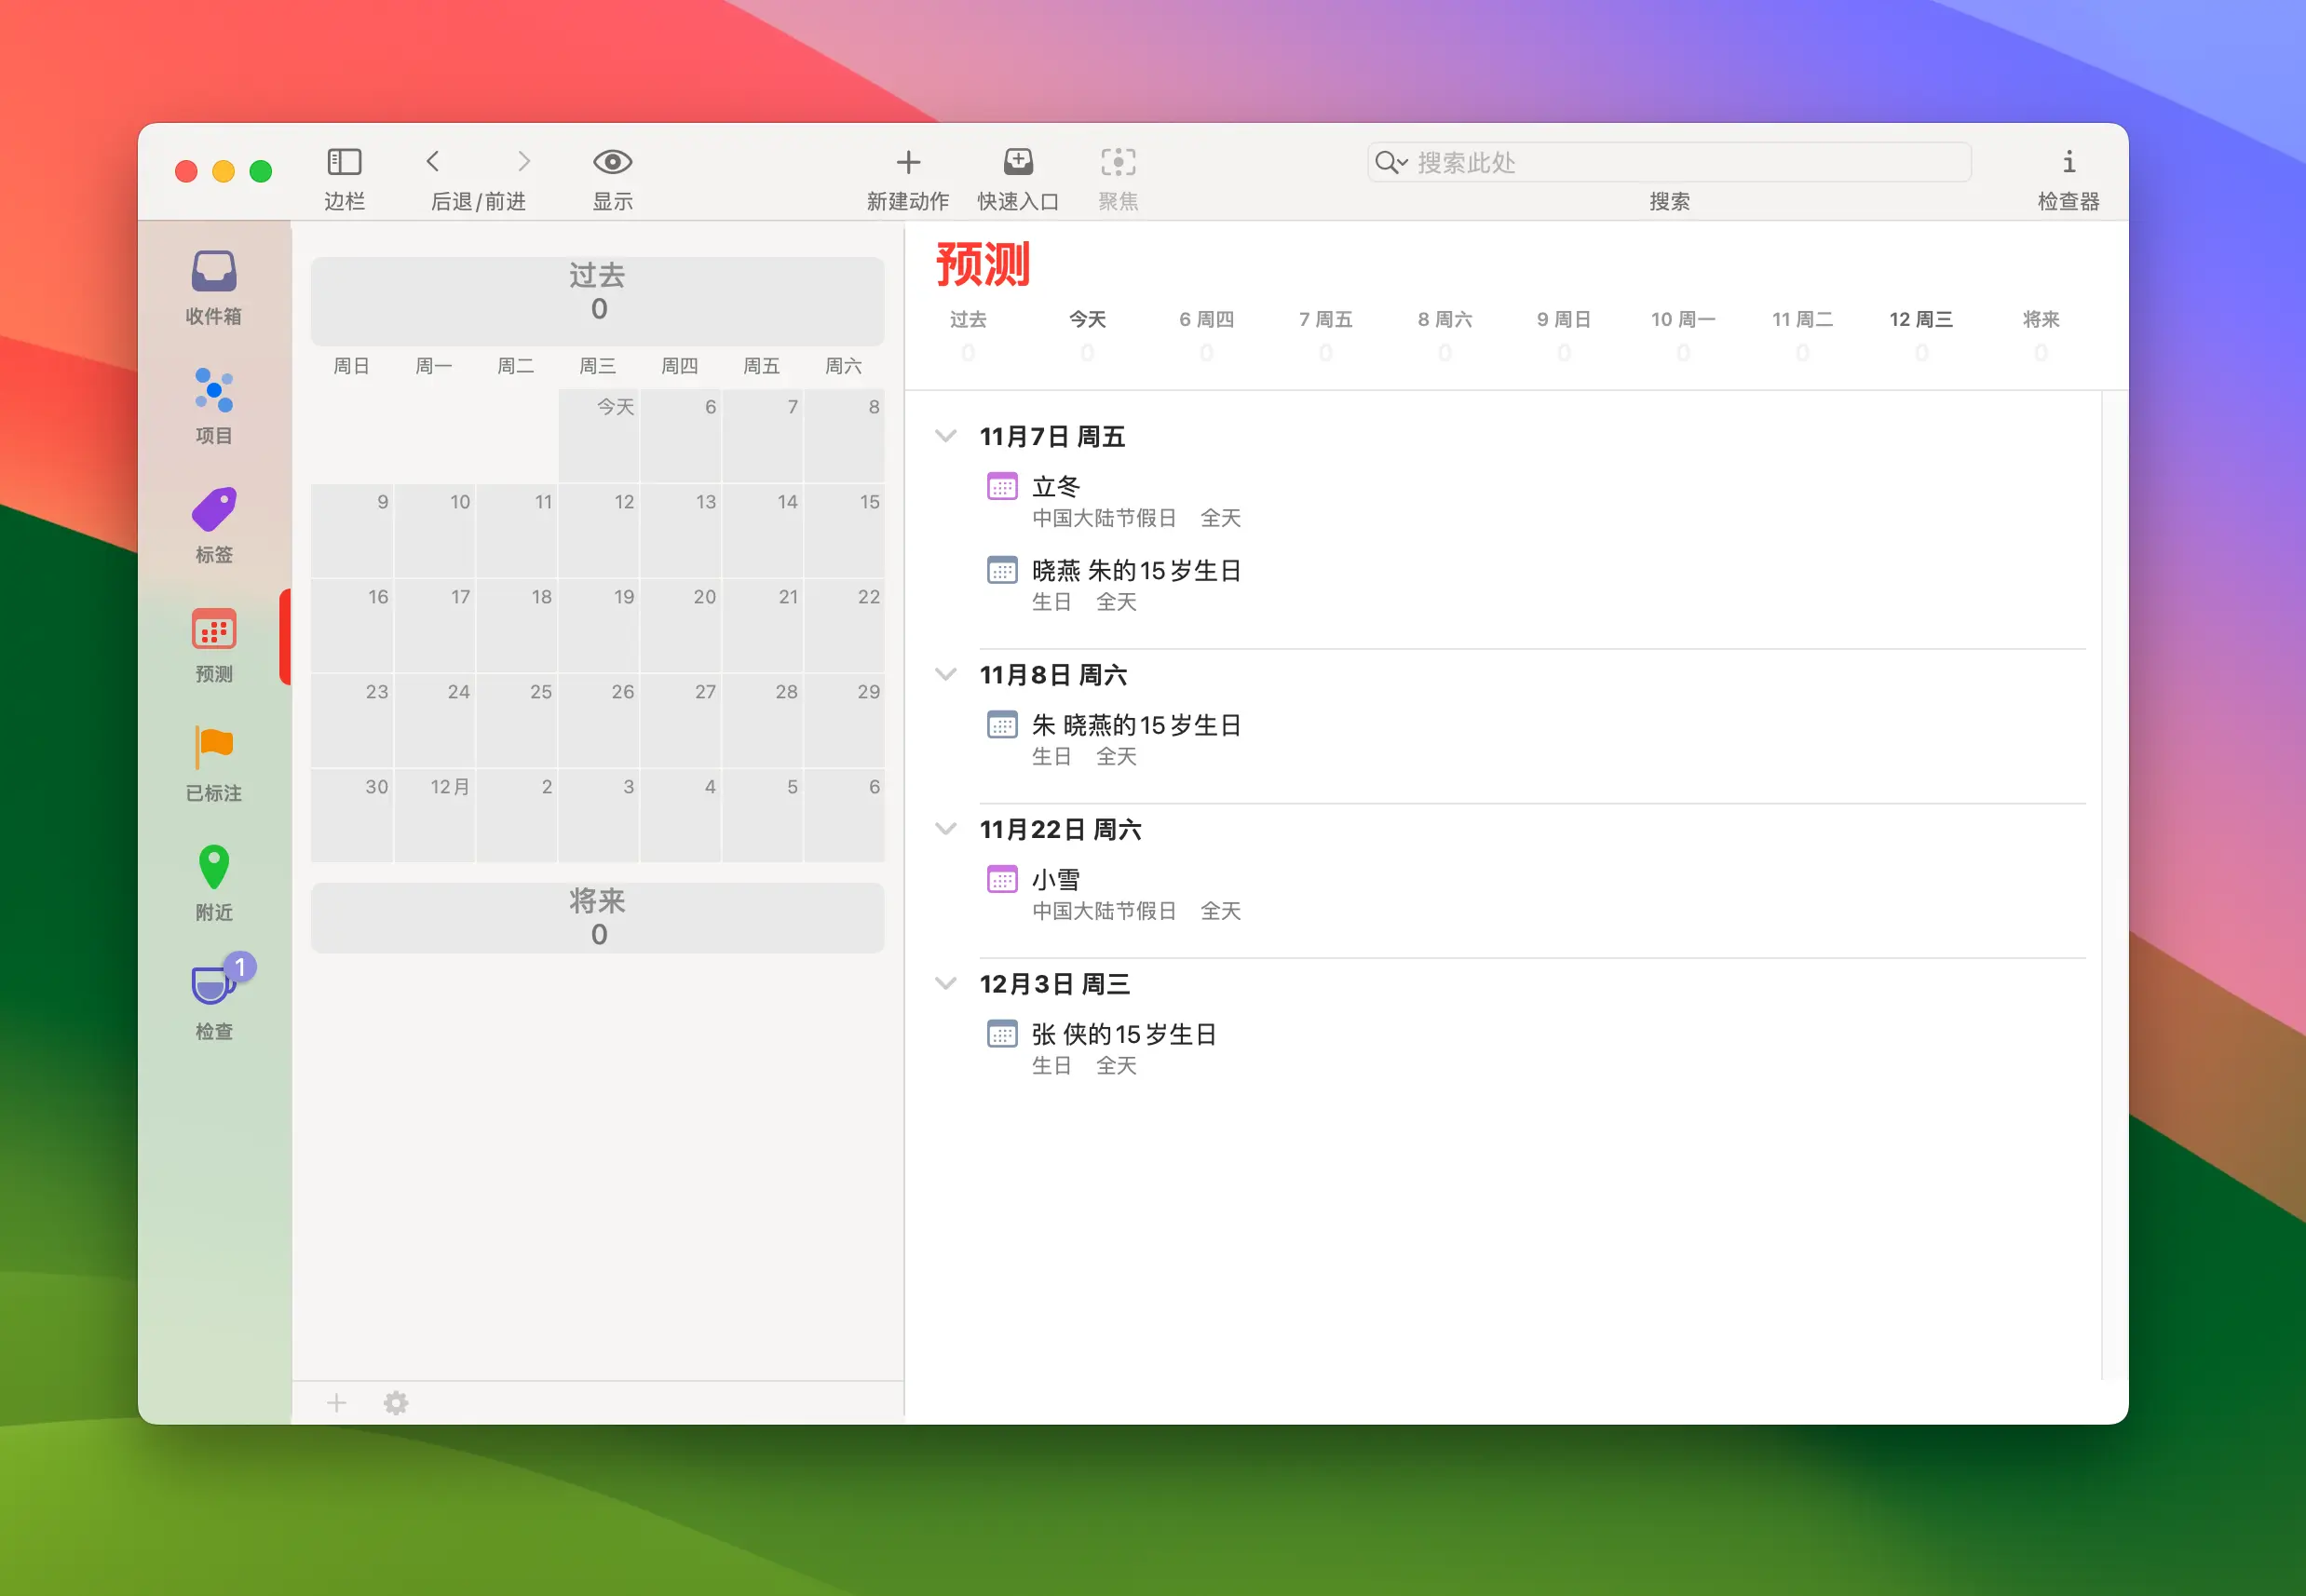The image size is (2306, 1596).
Task: Collapse the 11月22日 周六 section
Action: point(946,828)
